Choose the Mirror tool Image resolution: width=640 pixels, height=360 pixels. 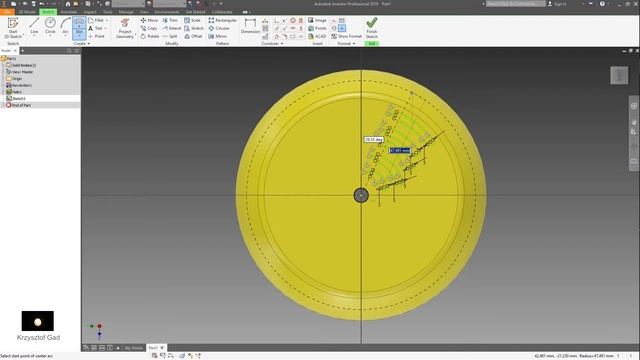click(217, 36)
